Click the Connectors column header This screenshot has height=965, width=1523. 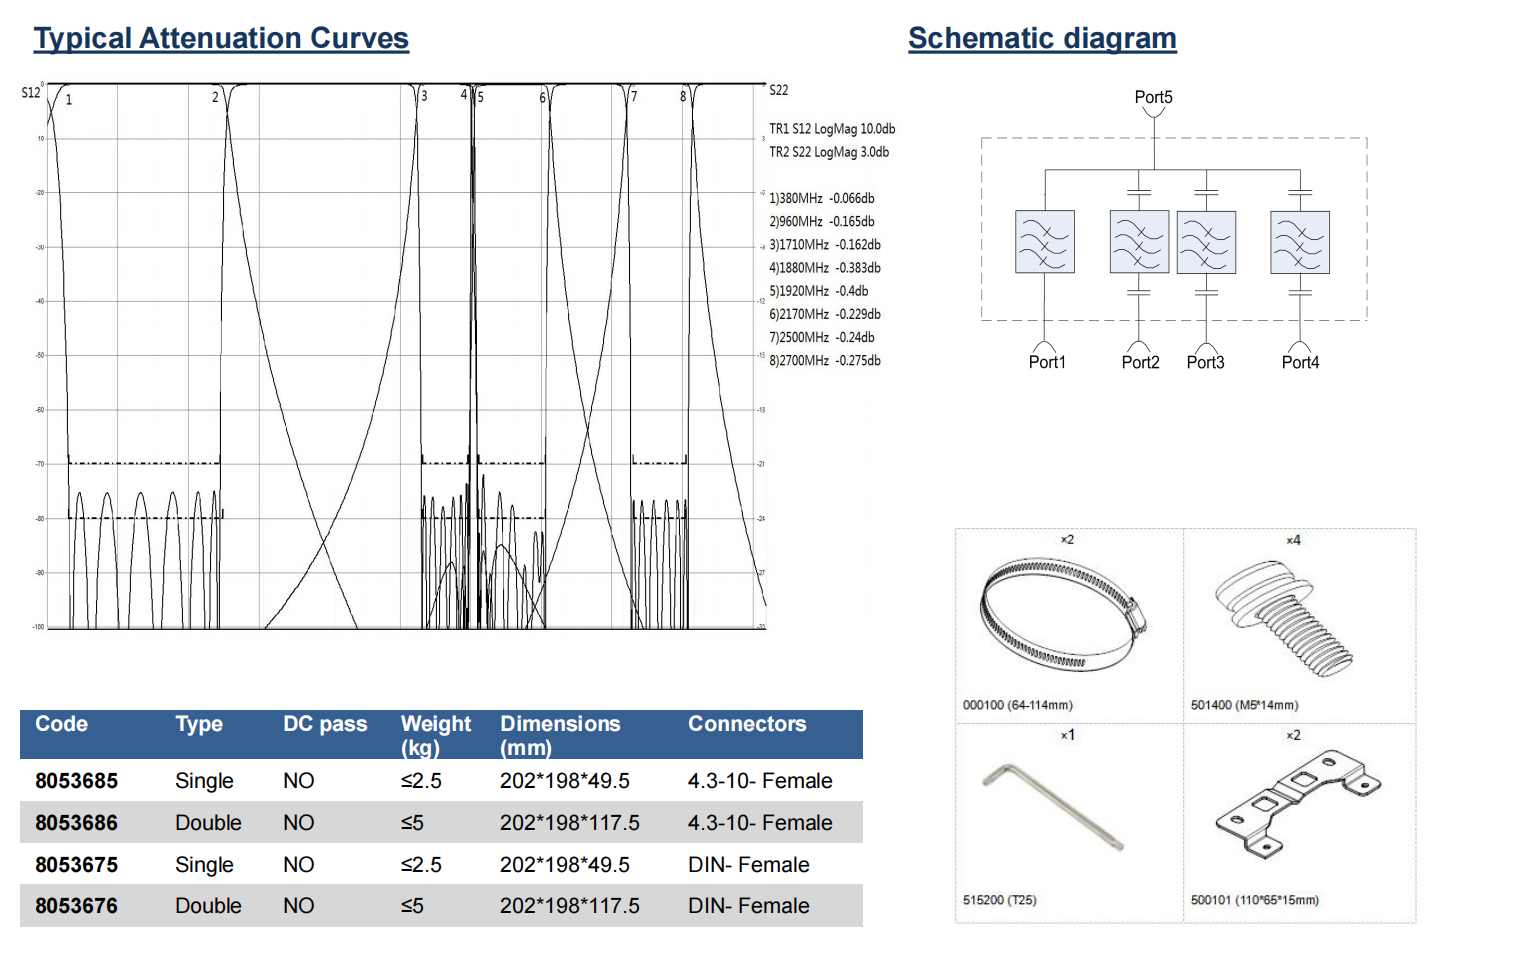pos(746,724)
